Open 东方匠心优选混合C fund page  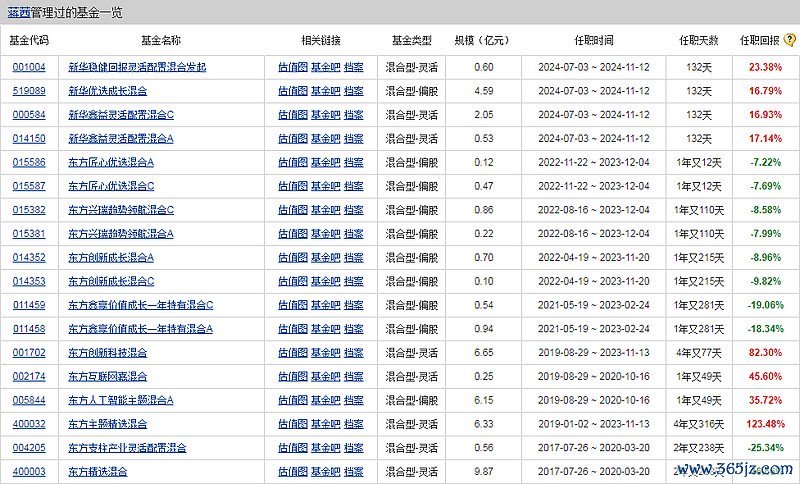(x=111, y=186)
